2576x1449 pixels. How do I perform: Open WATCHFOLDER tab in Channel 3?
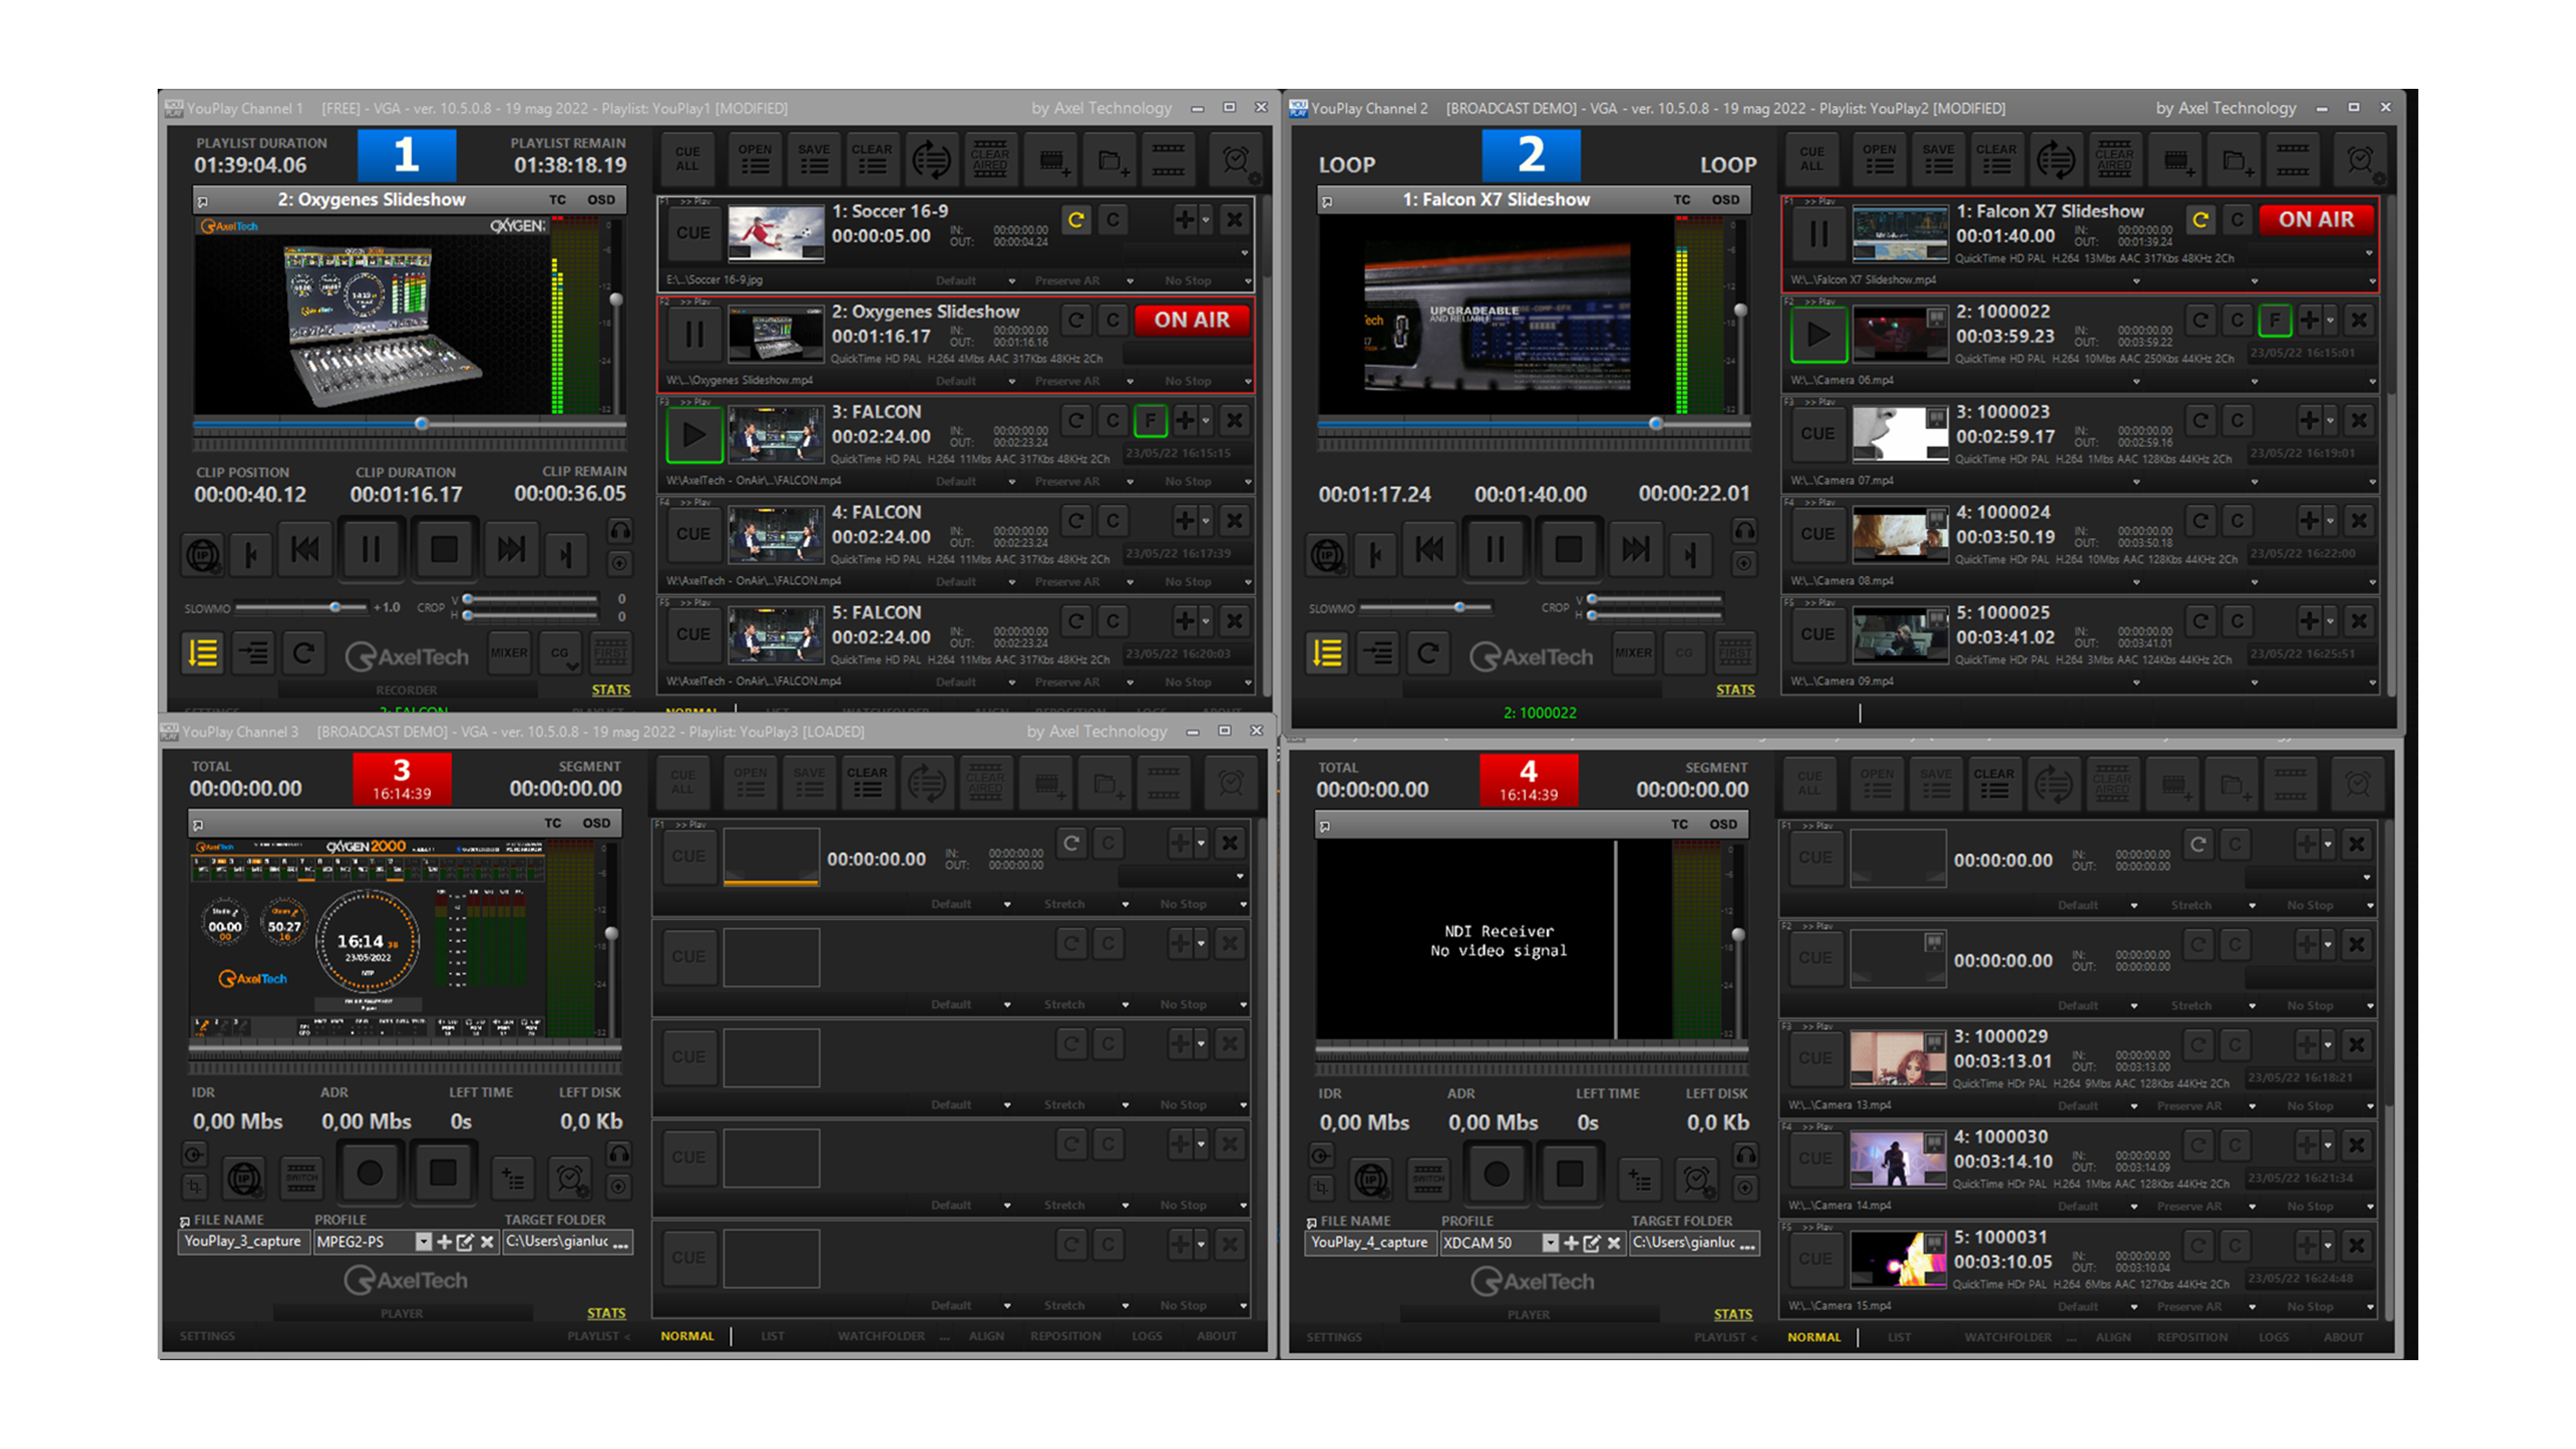coord(881,1337)
